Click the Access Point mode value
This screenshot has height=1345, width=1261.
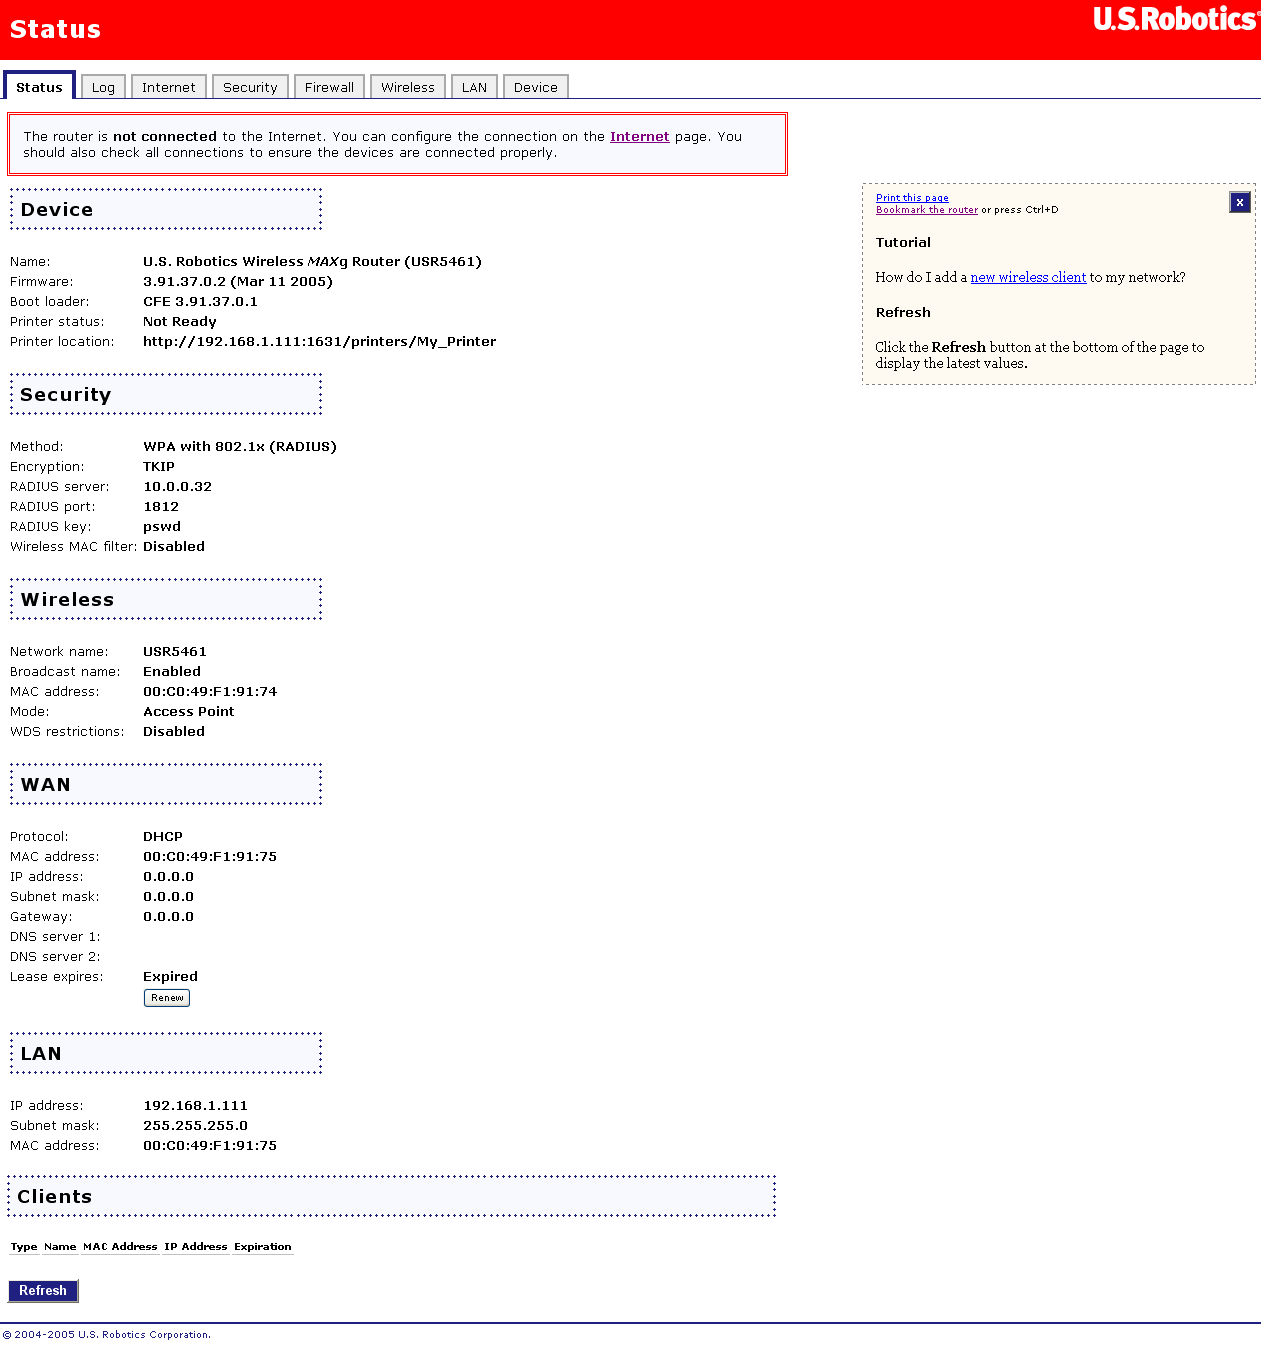(x=189, y=711)
